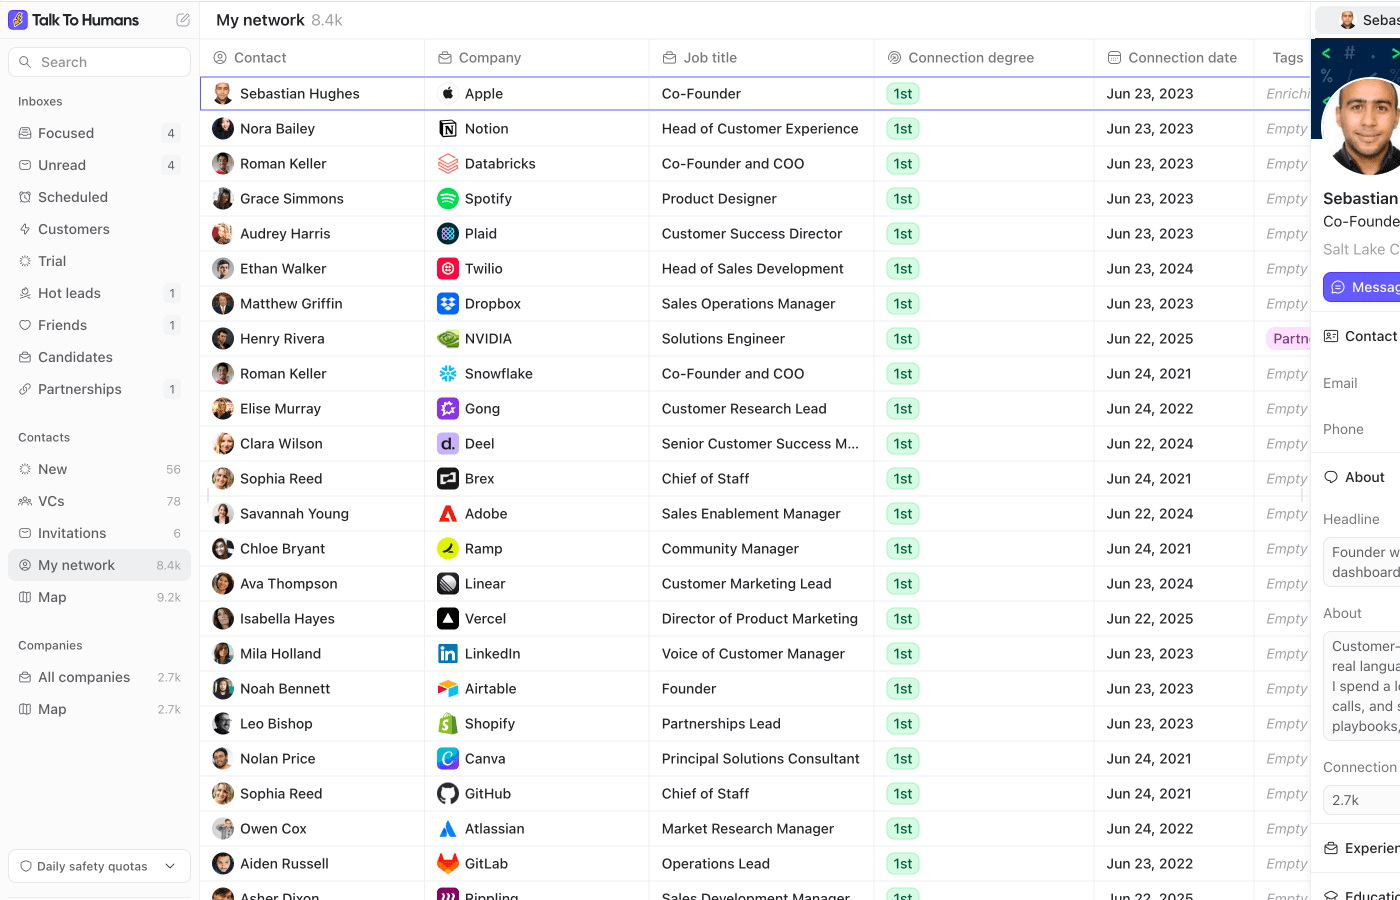
Task: Click the Savannah Young contact name
Action: 294,514
